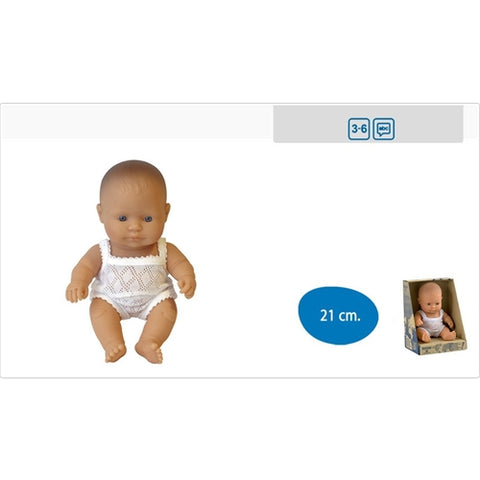Click the large doll's right blue eye

(x=148, y=219)
